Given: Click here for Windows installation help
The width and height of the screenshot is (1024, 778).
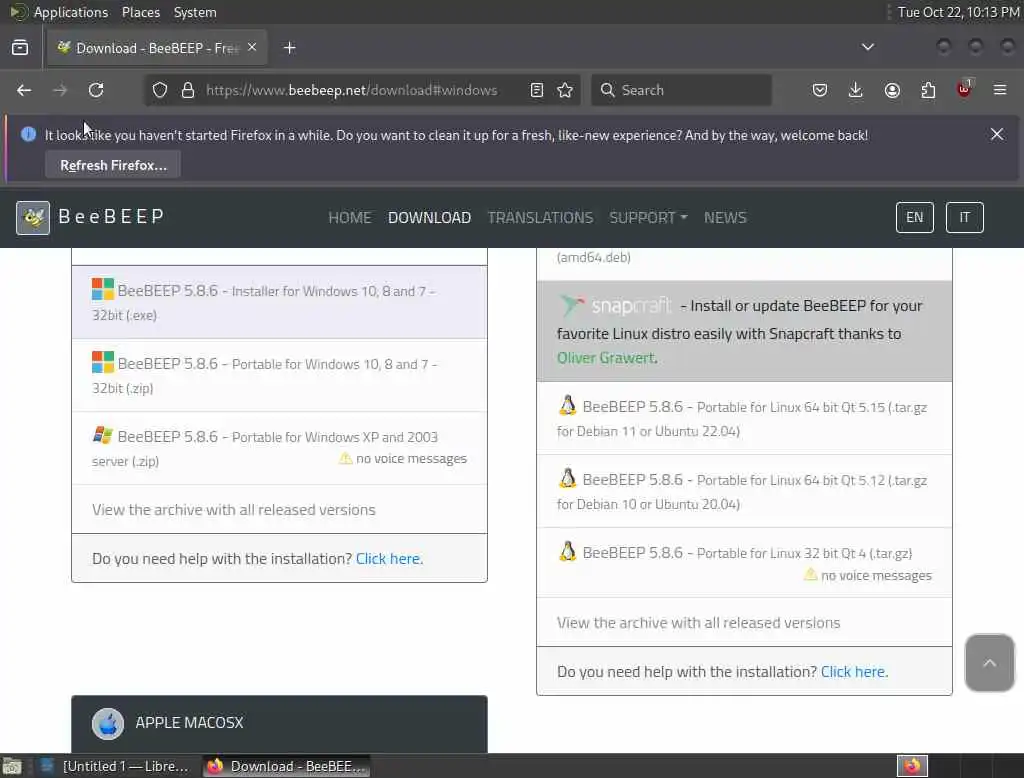Looking at the screenshot, I should (389, 559).
